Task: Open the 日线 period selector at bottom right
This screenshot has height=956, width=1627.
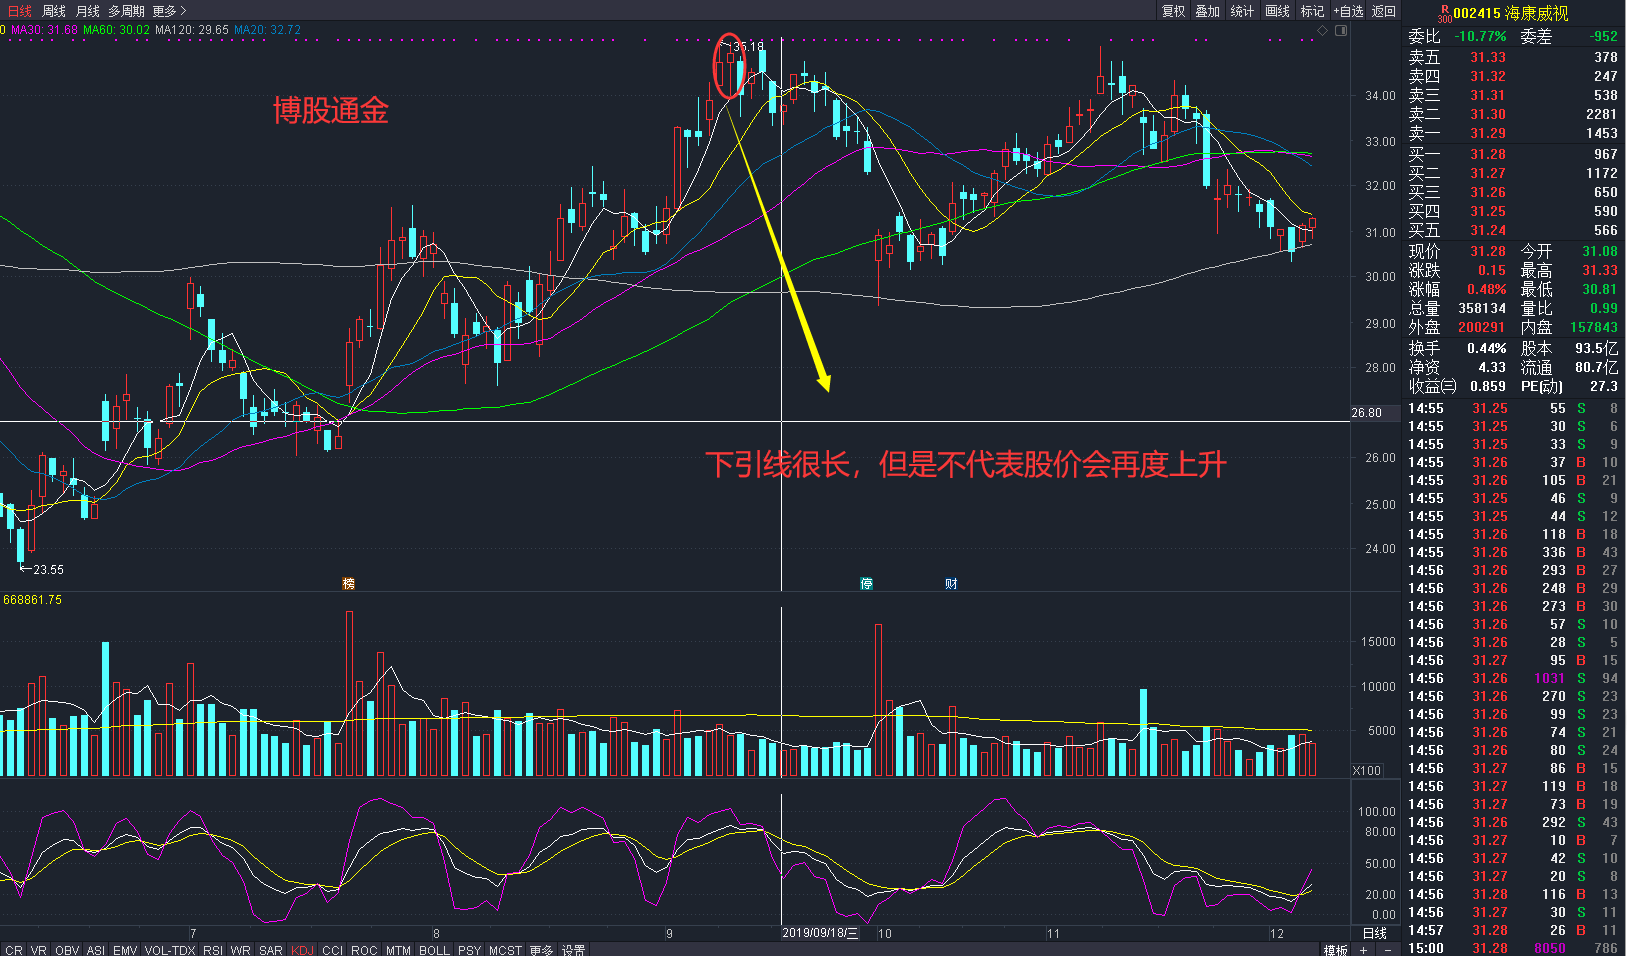Action: [1375, 933]
